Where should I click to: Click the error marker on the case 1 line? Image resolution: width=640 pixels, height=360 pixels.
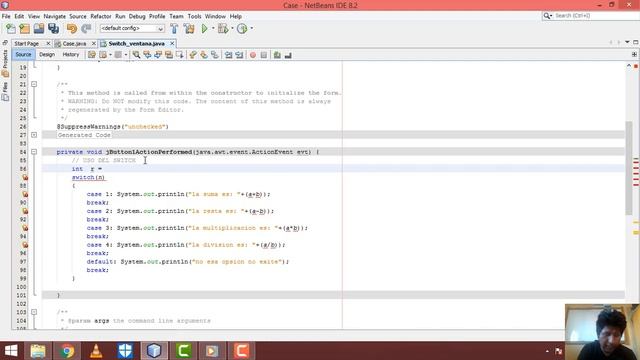pyautogui.click(x=25, y=194)
